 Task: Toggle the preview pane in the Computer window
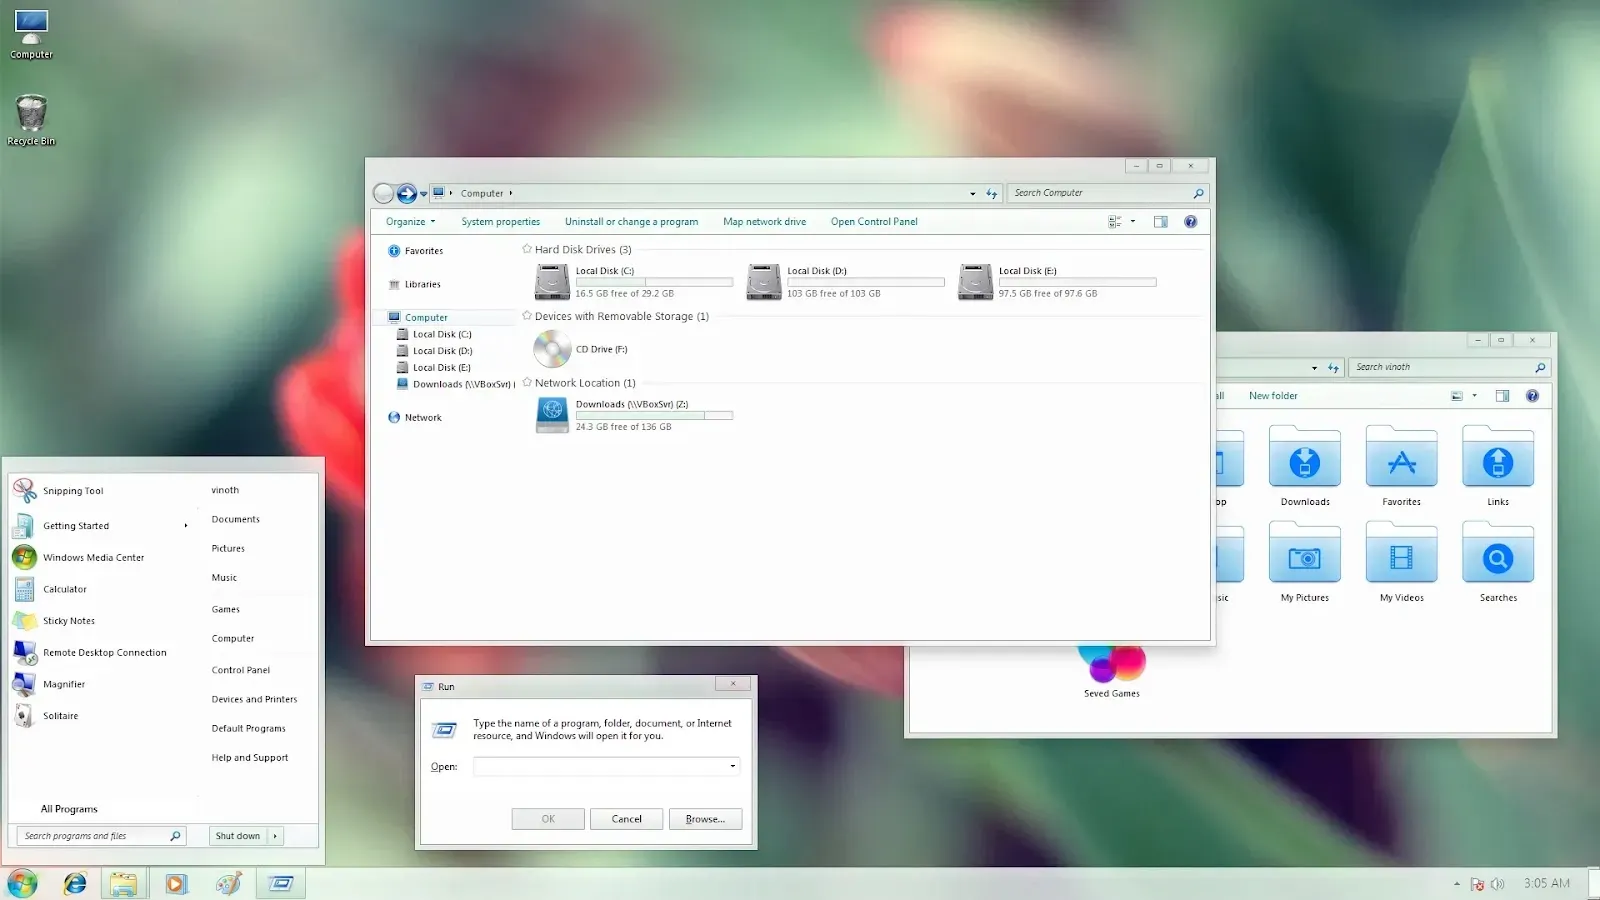click(x=1160, y=221)
